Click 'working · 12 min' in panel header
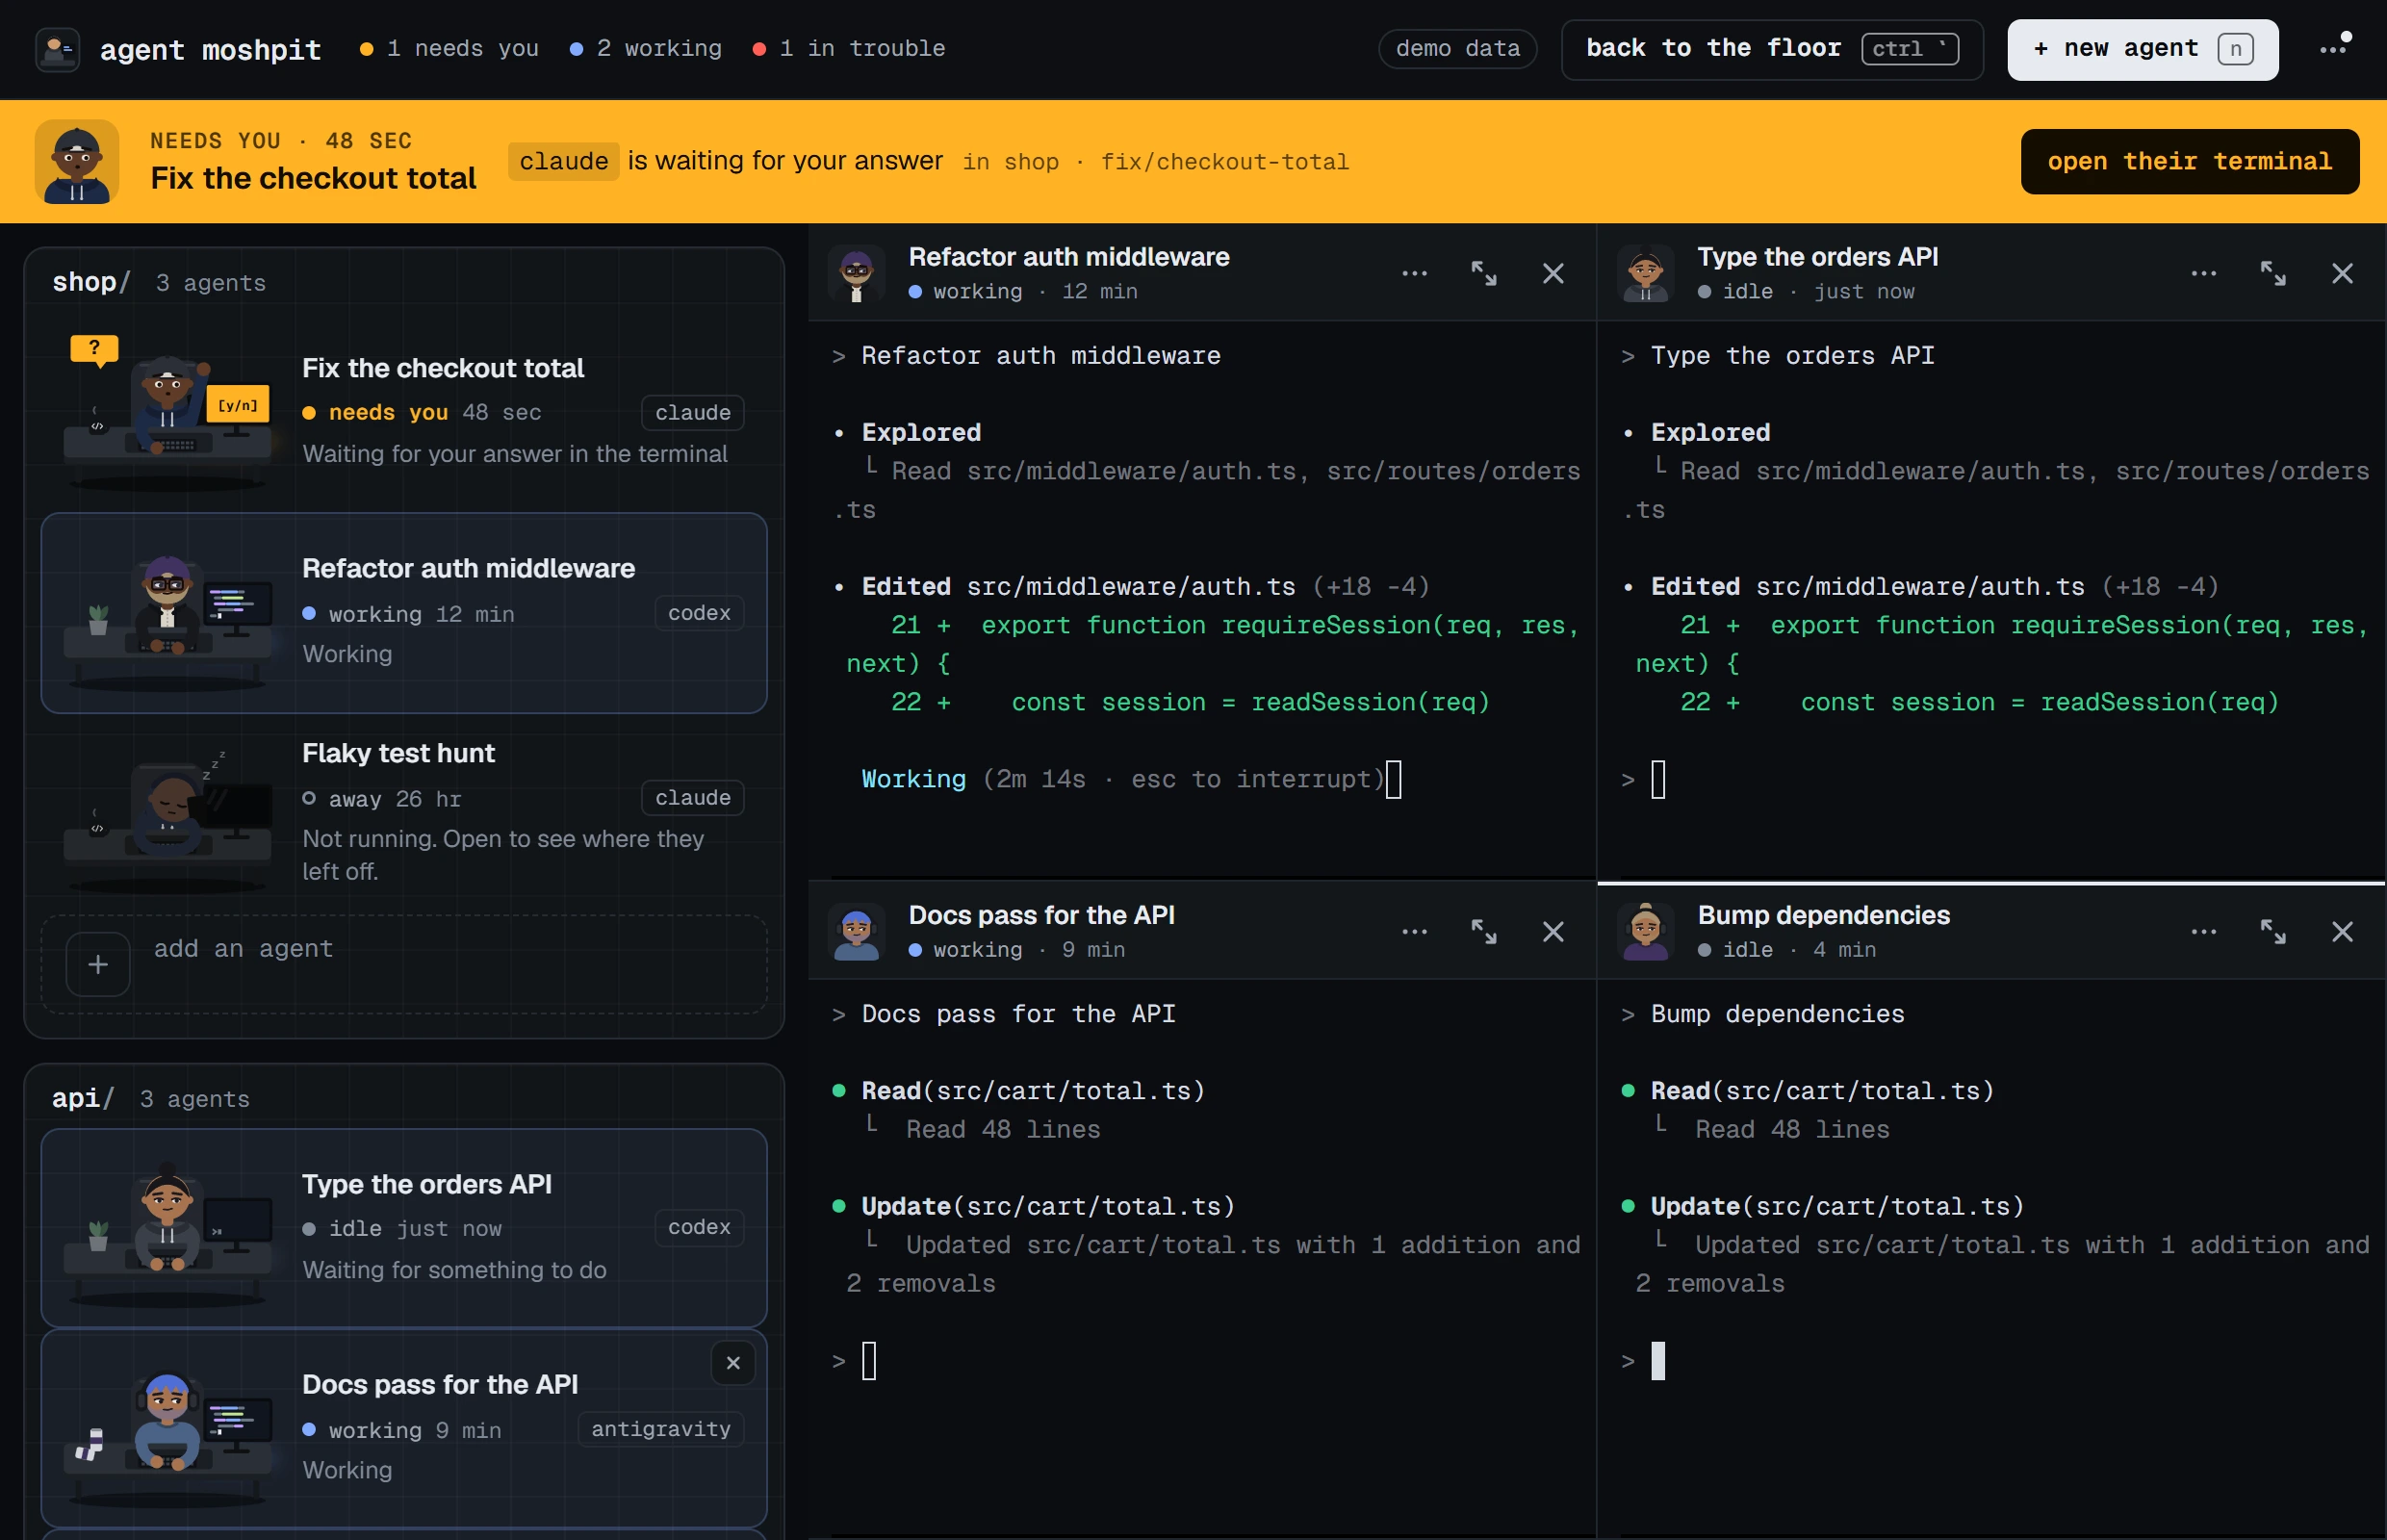The height and width of the screenshot is (1540, 2387). [1023, 291]
